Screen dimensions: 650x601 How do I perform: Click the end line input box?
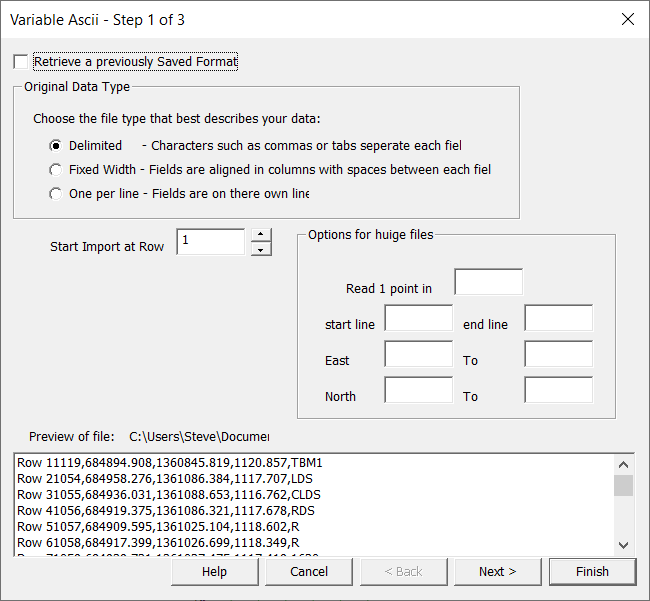558,318
